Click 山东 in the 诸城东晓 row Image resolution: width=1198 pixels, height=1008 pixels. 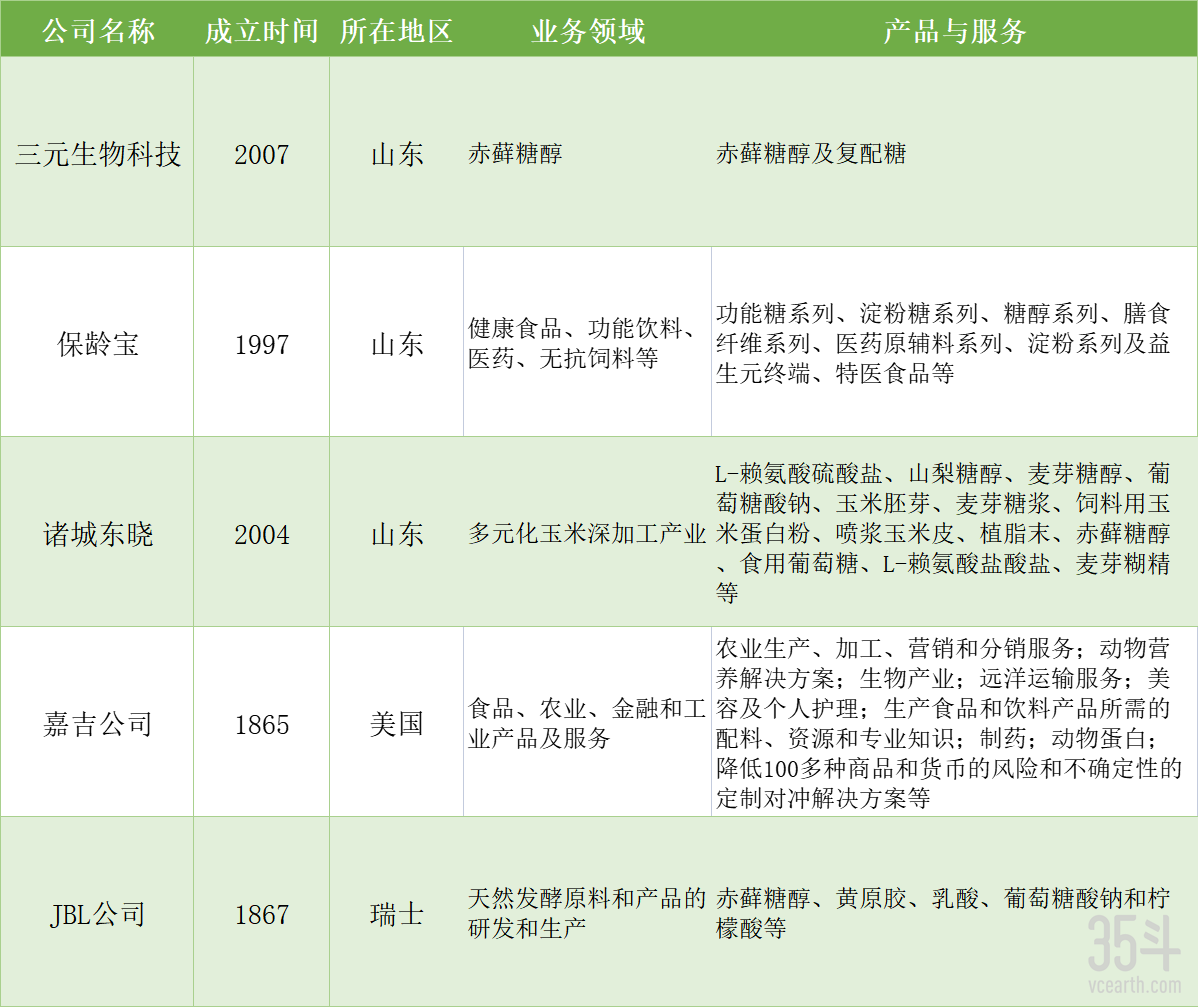pyautogui.click(x=397, y=534)
